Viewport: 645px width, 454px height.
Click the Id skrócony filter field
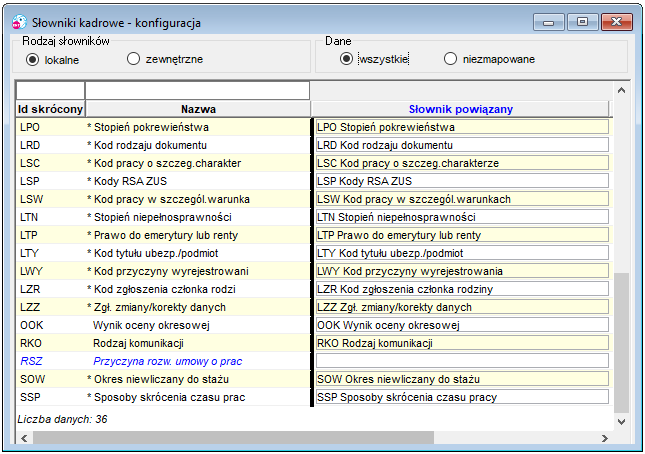click(50, 90)
